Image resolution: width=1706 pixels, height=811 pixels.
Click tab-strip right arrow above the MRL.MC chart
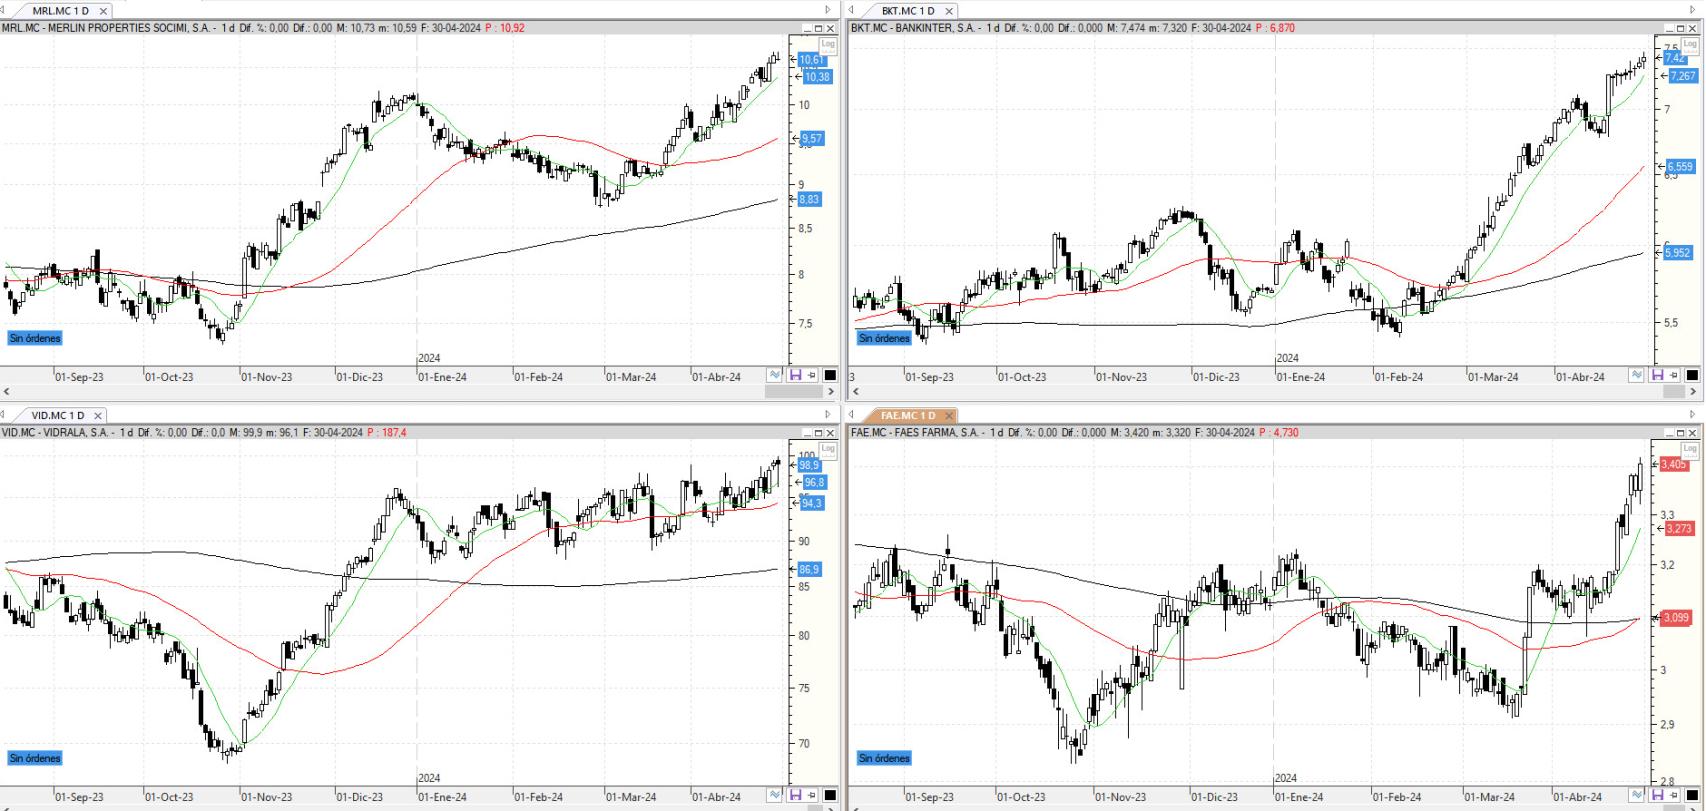tap(828, 10)
